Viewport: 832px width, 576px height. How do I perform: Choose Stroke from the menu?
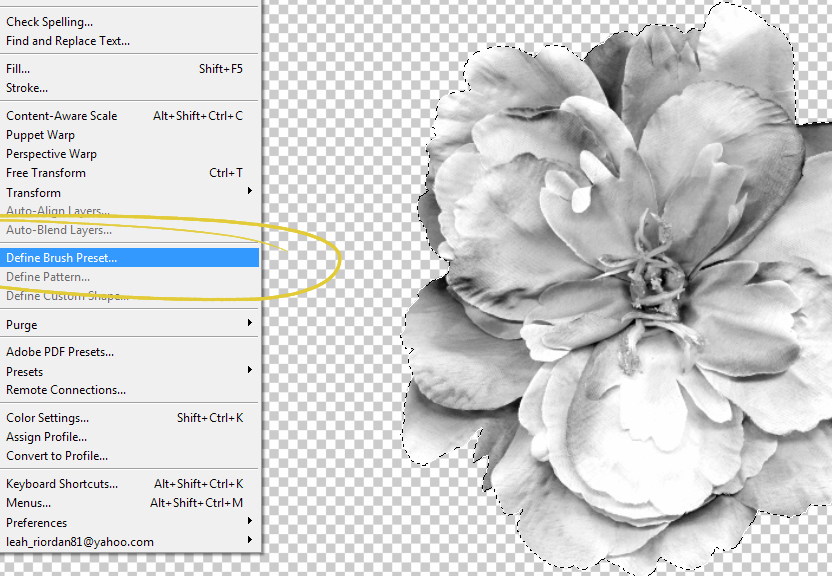click(x=129, y=88)
